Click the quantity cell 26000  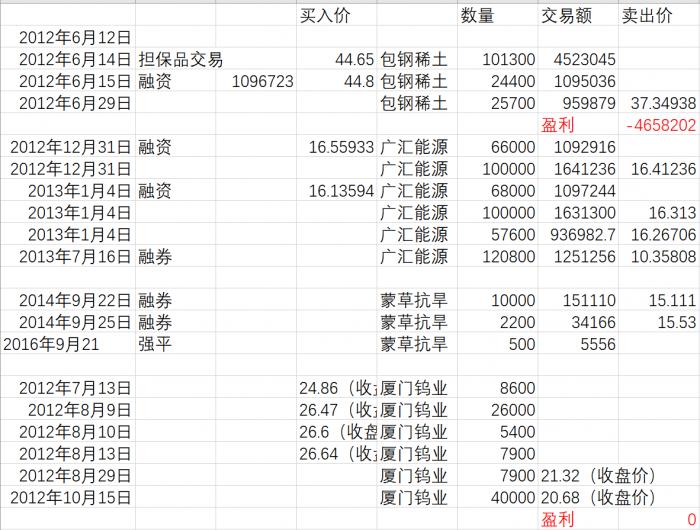tap(497, 409)
